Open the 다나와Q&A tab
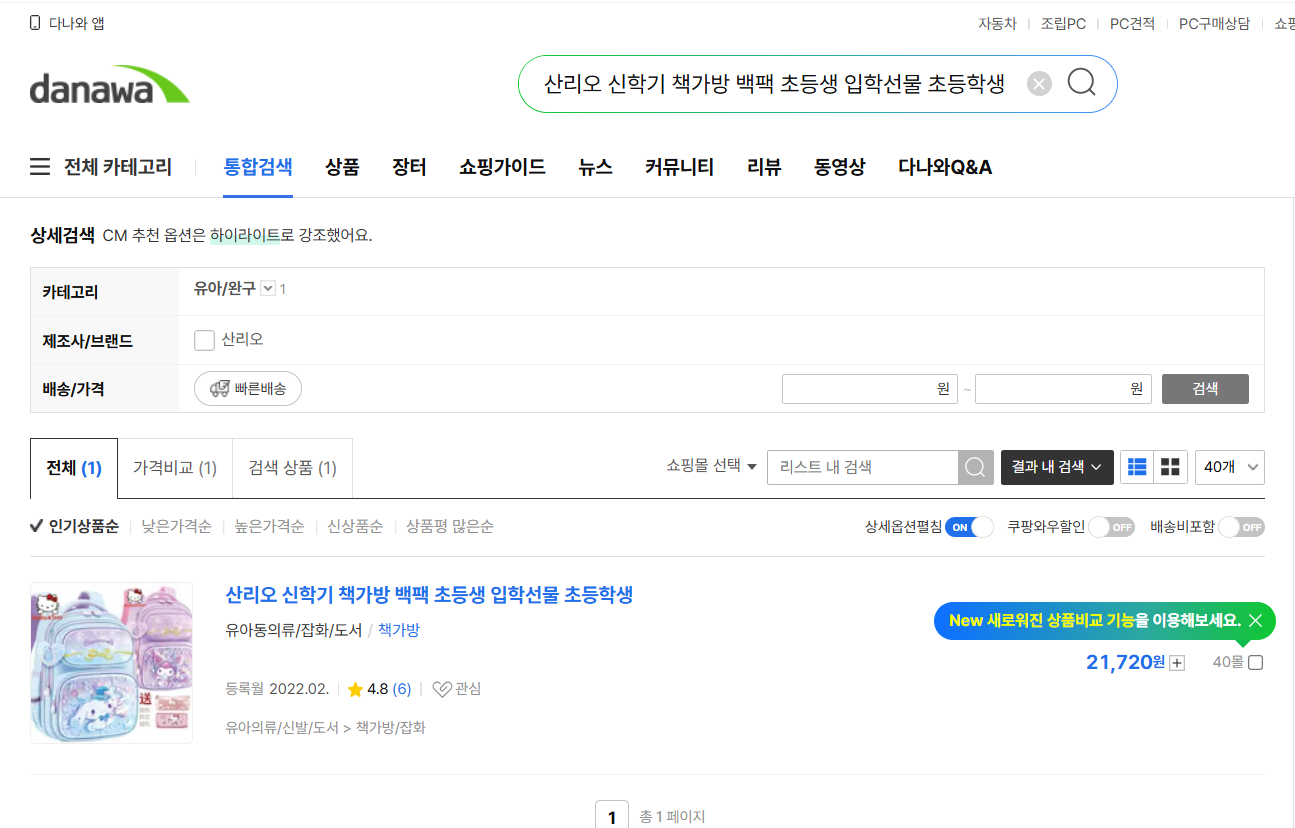1295x828 pixels. click(x=945, y=167)
